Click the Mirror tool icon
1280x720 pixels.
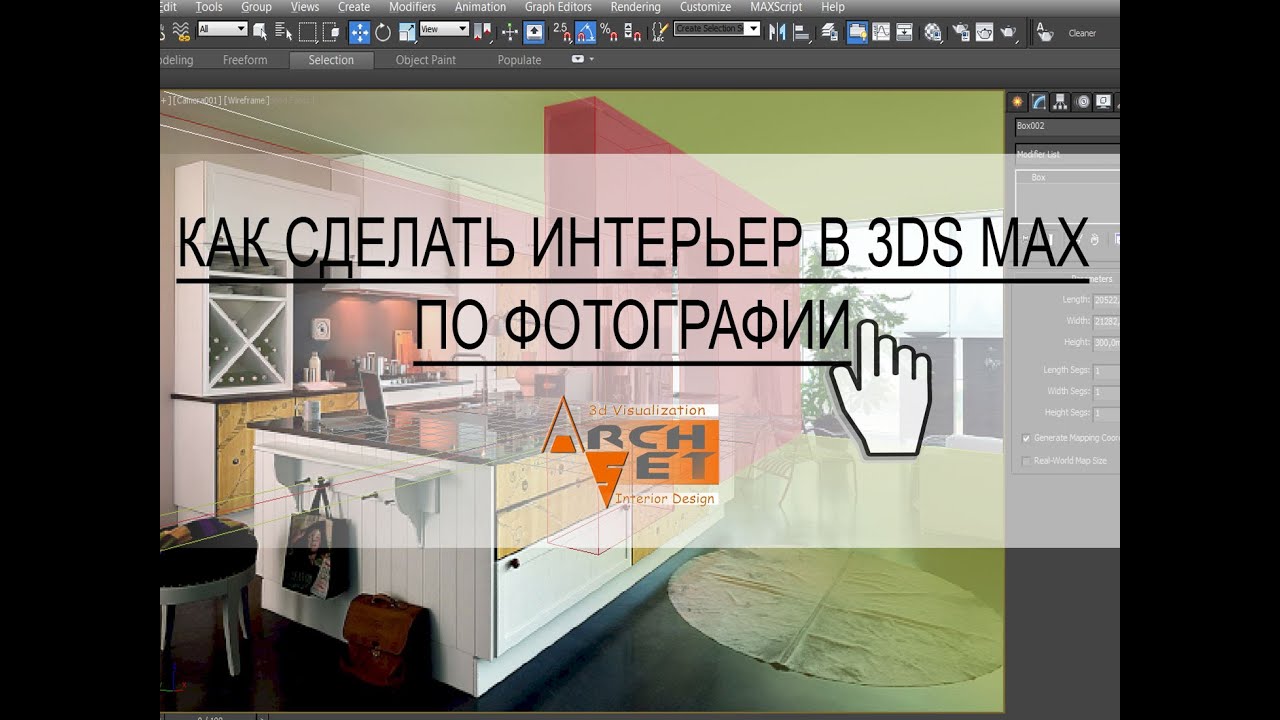click(x=777, y=32)
